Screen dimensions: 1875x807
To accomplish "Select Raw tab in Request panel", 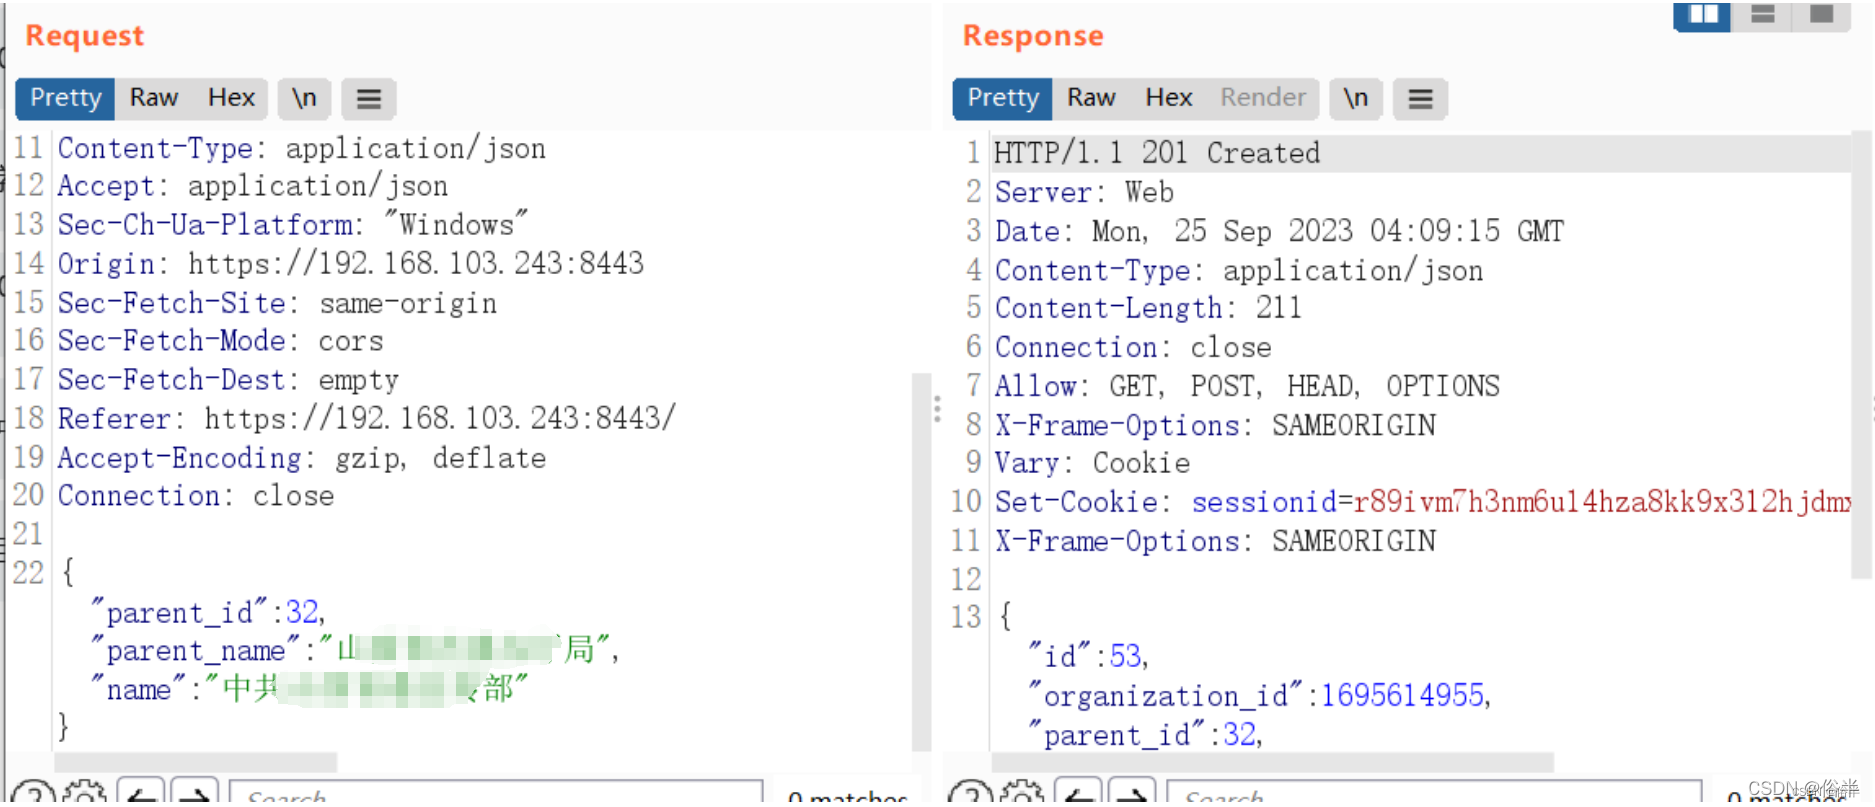I will pyautogui.click(x=154, y=99).
